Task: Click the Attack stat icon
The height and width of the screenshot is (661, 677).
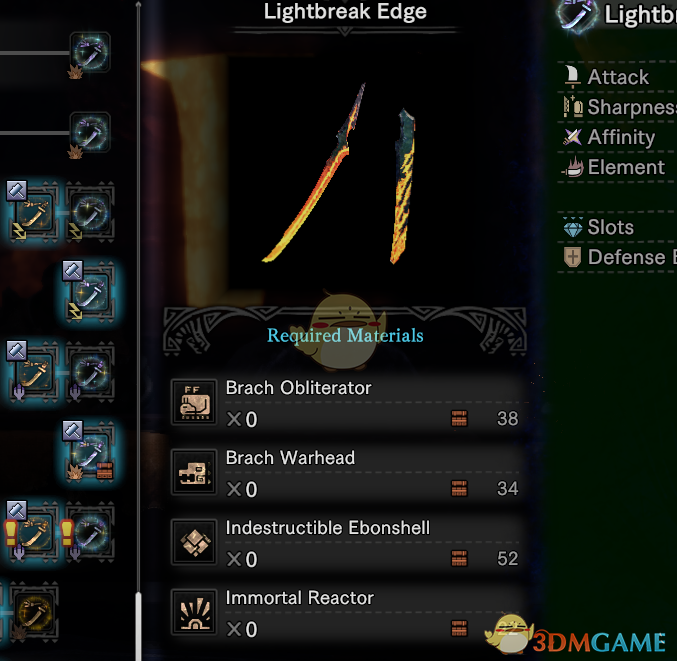Action: (572, 77)
